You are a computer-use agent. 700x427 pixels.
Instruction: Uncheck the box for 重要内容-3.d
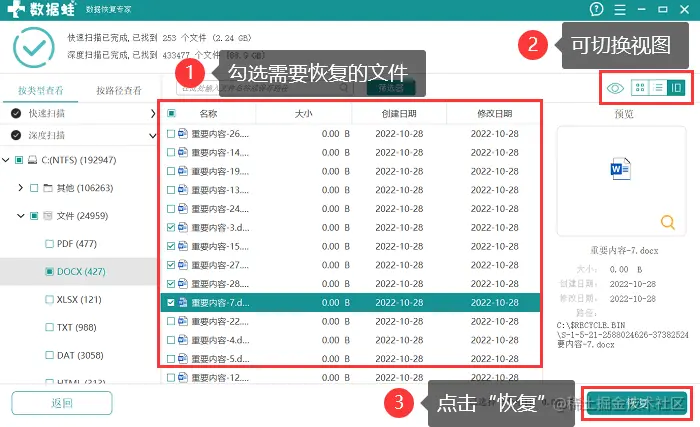pyautogui.click(x=171, y=227)
